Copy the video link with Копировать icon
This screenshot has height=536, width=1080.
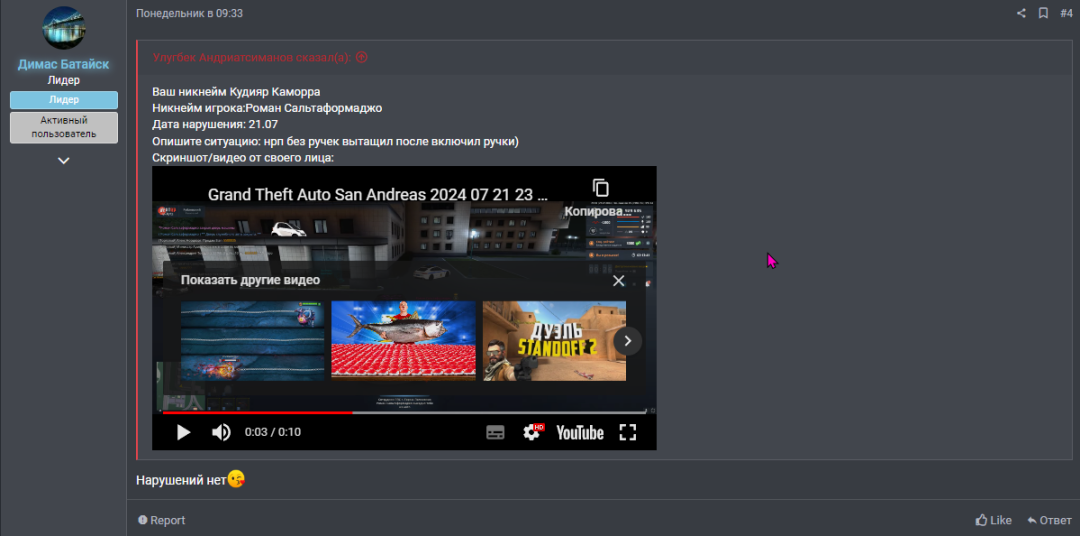tap(601, 188)
